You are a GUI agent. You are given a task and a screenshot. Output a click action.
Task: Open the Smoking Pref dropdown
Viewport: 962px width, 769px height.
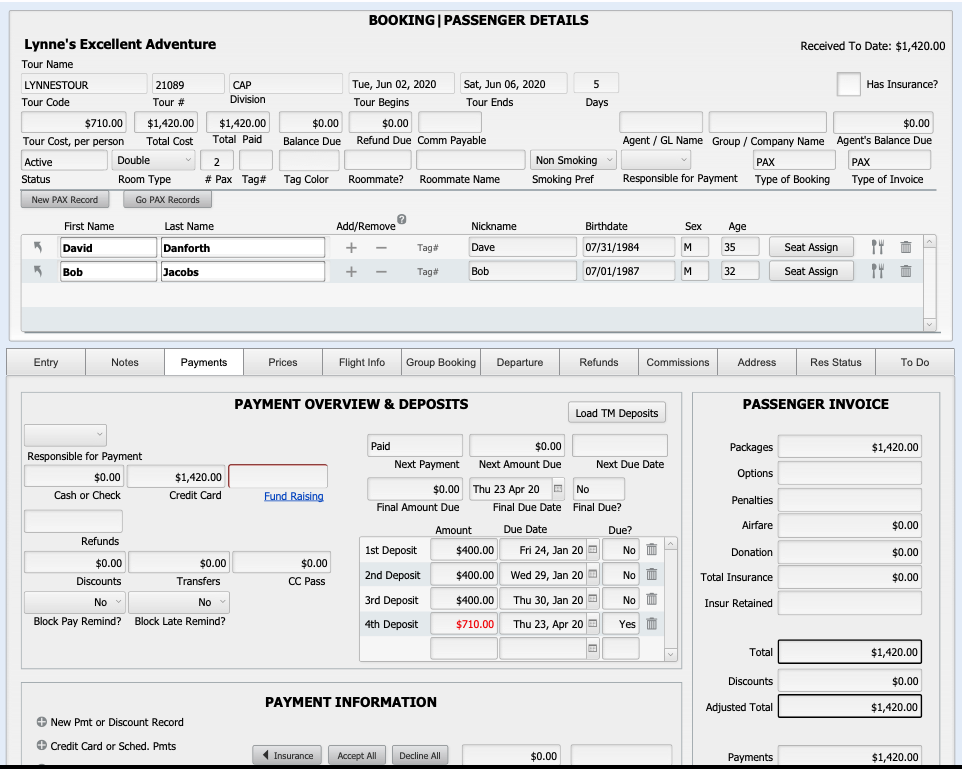(573, 160)
